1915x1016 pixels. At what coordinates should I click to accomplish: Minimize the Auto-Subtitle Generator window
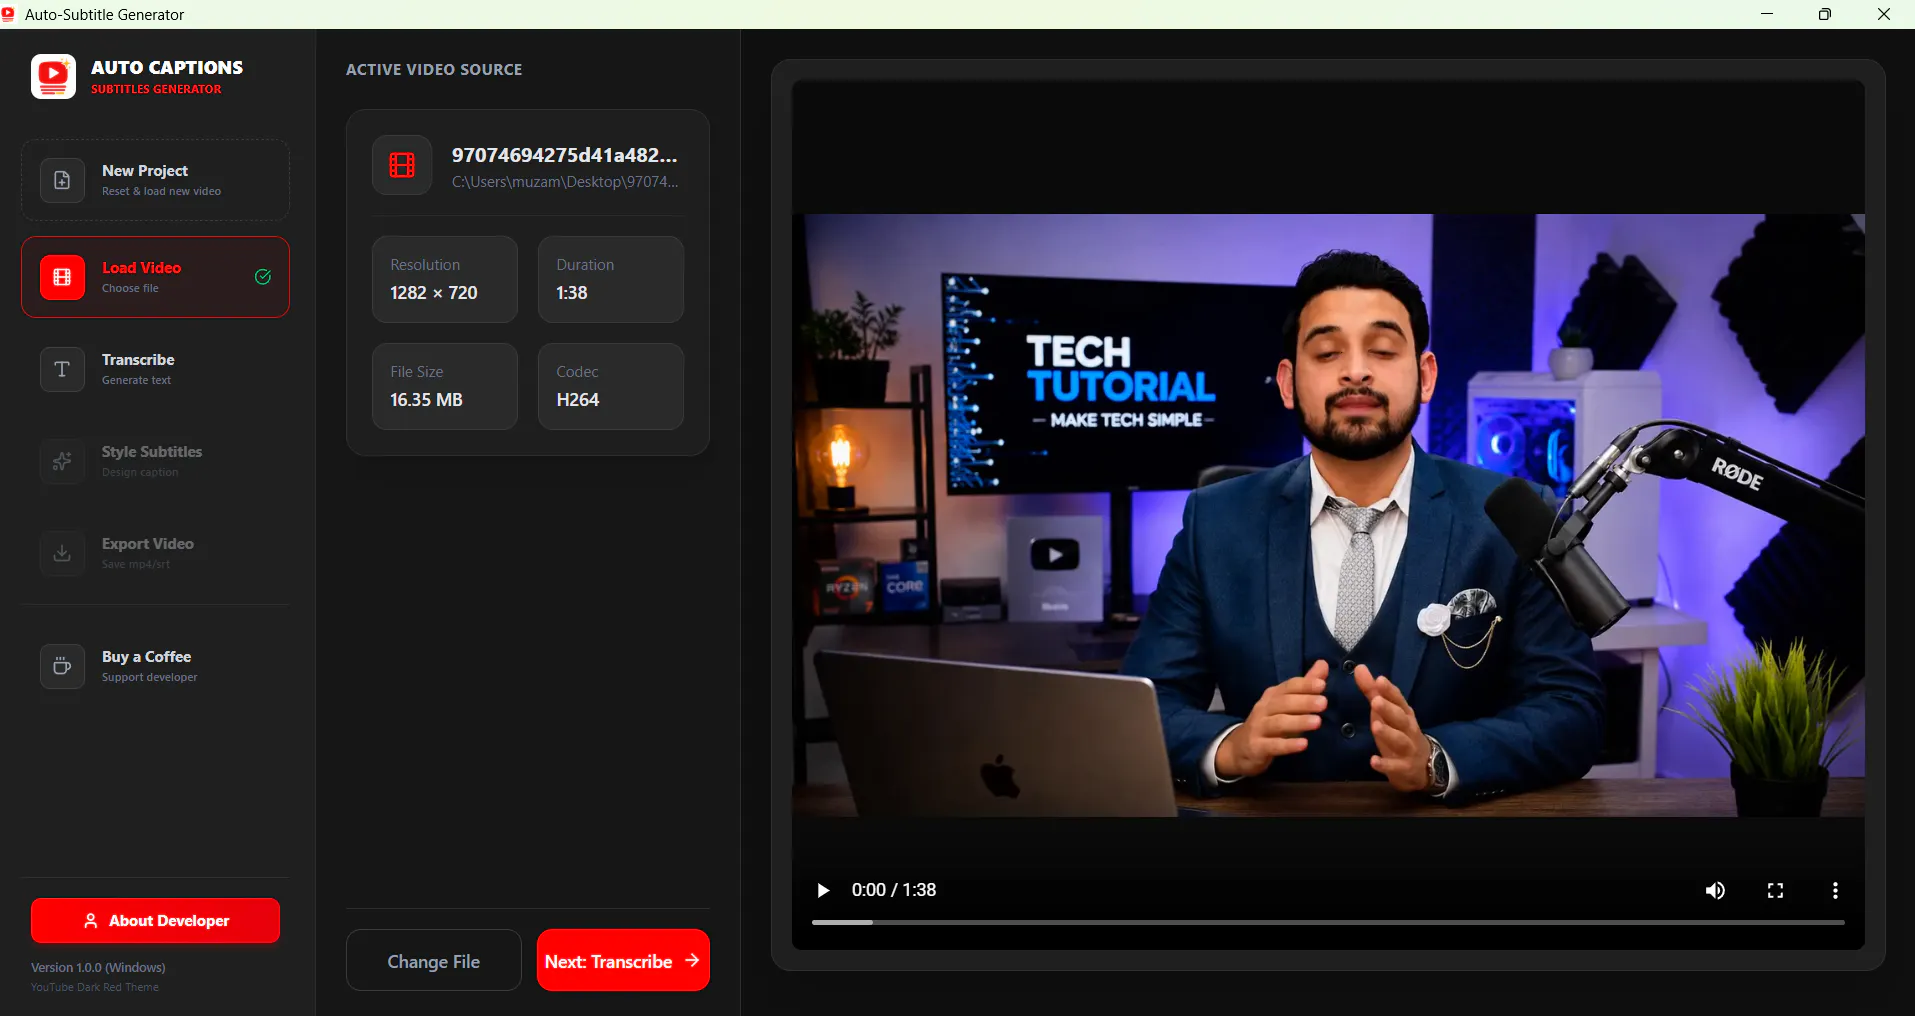click(x=1767, y=14)
